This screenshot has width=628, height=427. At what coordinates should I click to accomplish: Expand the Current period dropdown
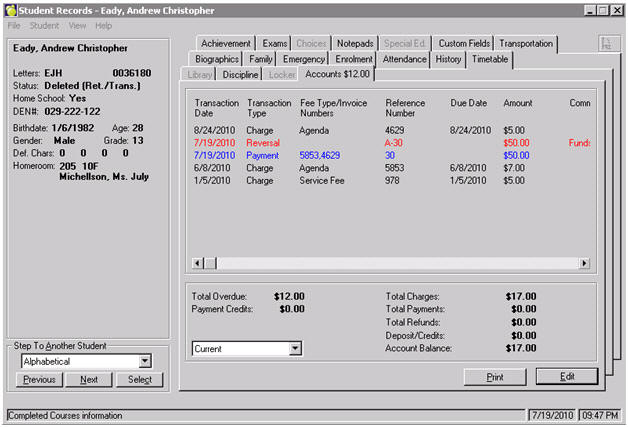(x=294, y=349)
